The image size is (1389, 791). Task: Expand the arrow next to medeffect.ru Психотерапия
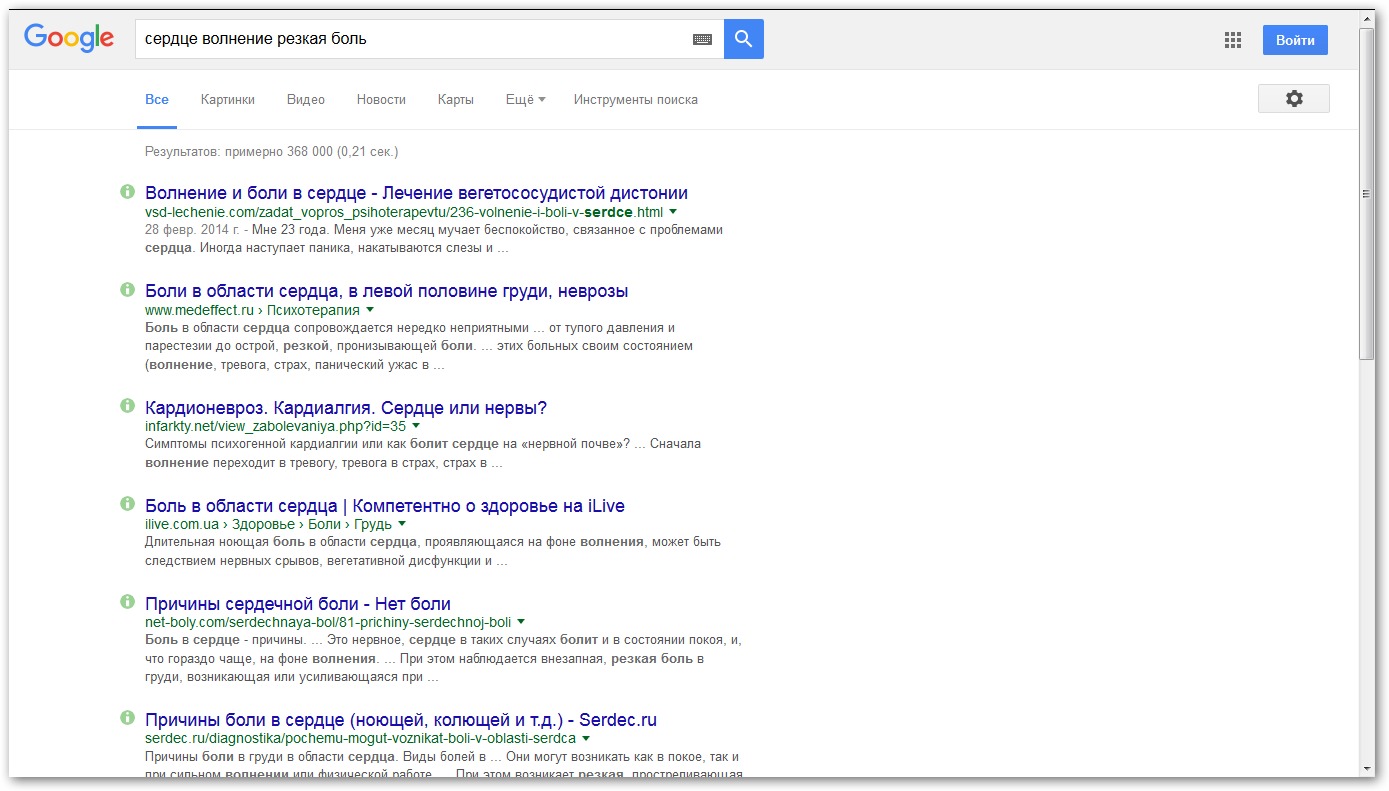coord(370,310)
